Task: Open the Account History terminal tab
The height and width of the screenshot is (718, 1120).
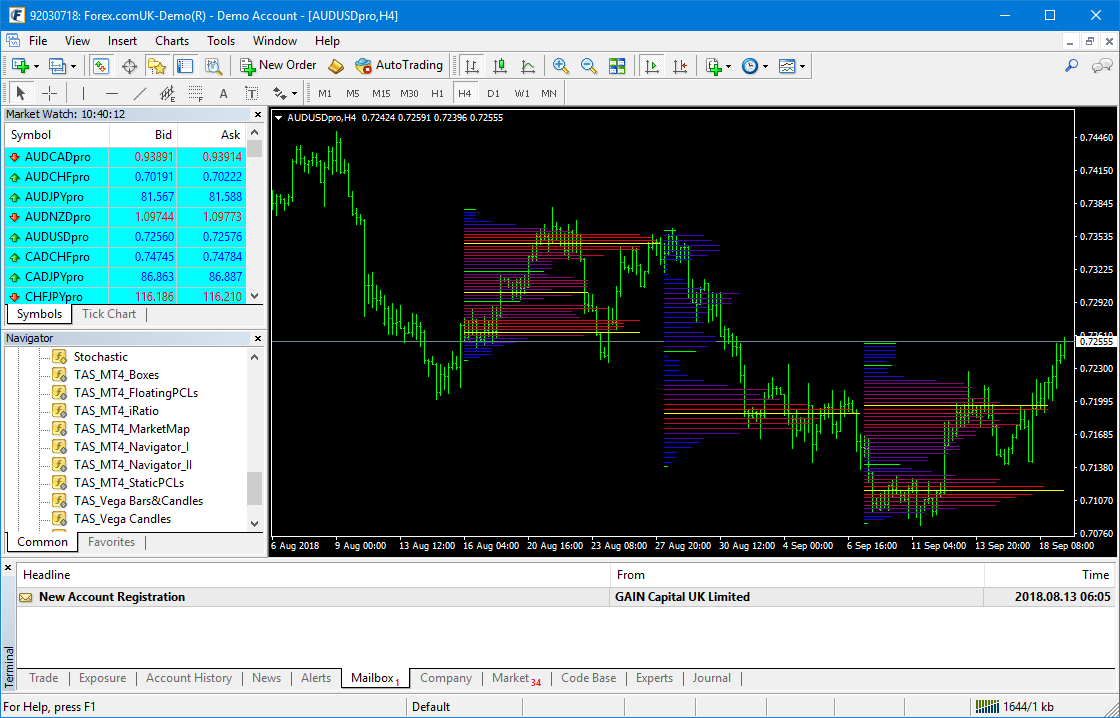Action: coord(189,678)
